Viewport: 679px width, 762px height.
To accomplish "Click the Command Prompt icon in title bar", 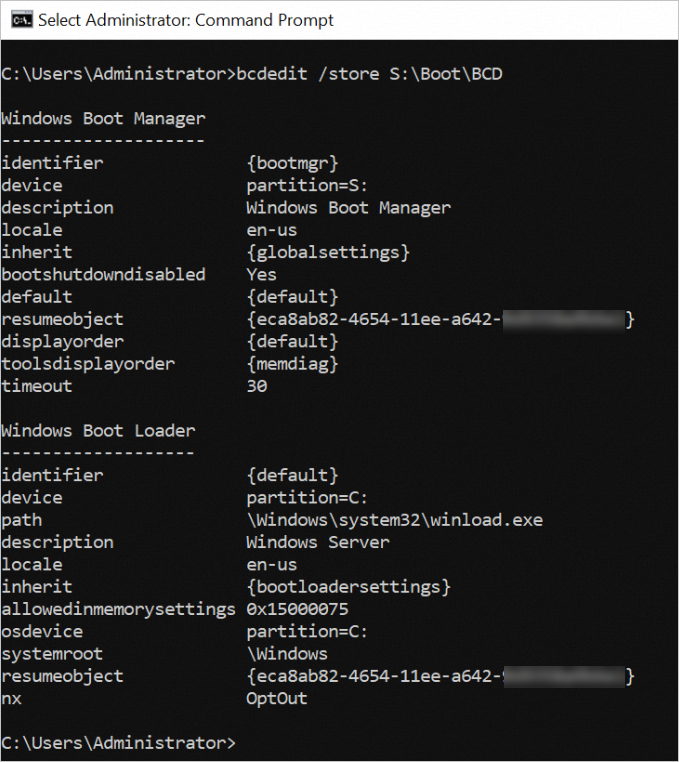I will click(x=21, y=20).
